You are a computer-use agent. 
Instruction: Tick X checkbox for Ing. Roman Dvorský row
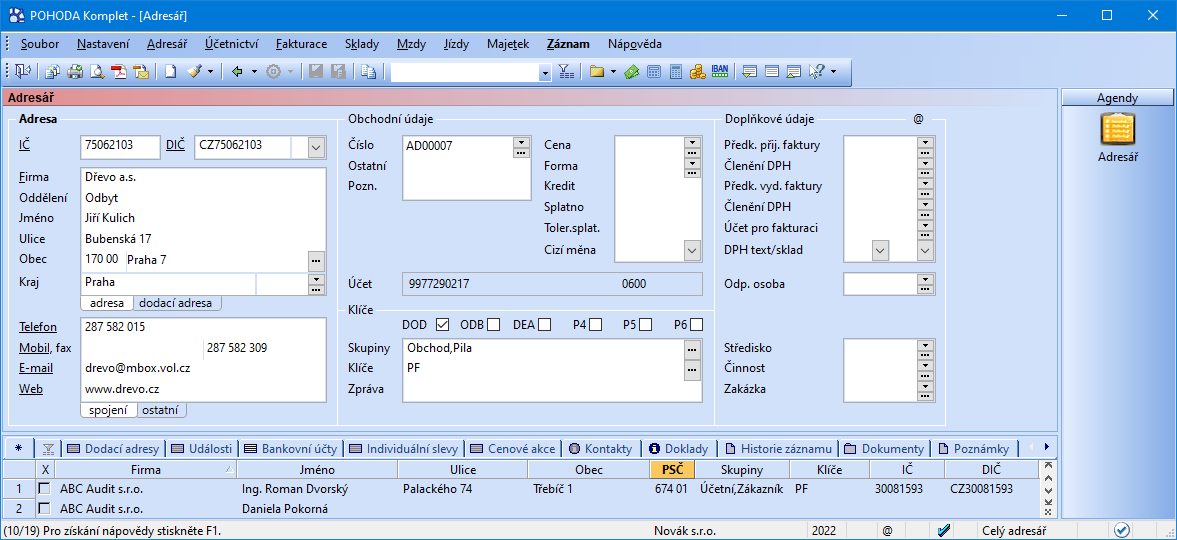[45, 488]
